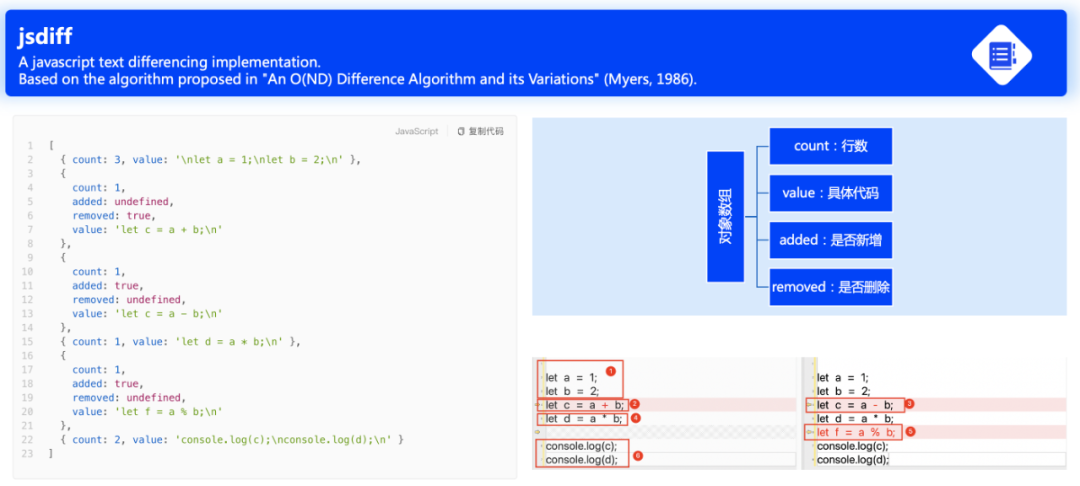This screenshot has width=1080, height=486.
Task: Click the gutter arrow beside 'let f = a % b;'
Action: coord(811,432)
